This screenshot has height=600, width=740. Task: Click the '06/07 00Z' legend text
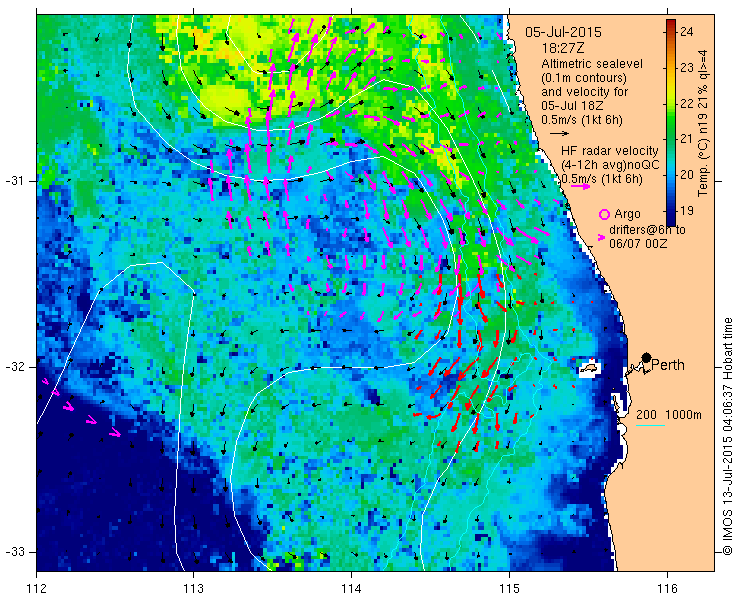(x=637, y=245)
